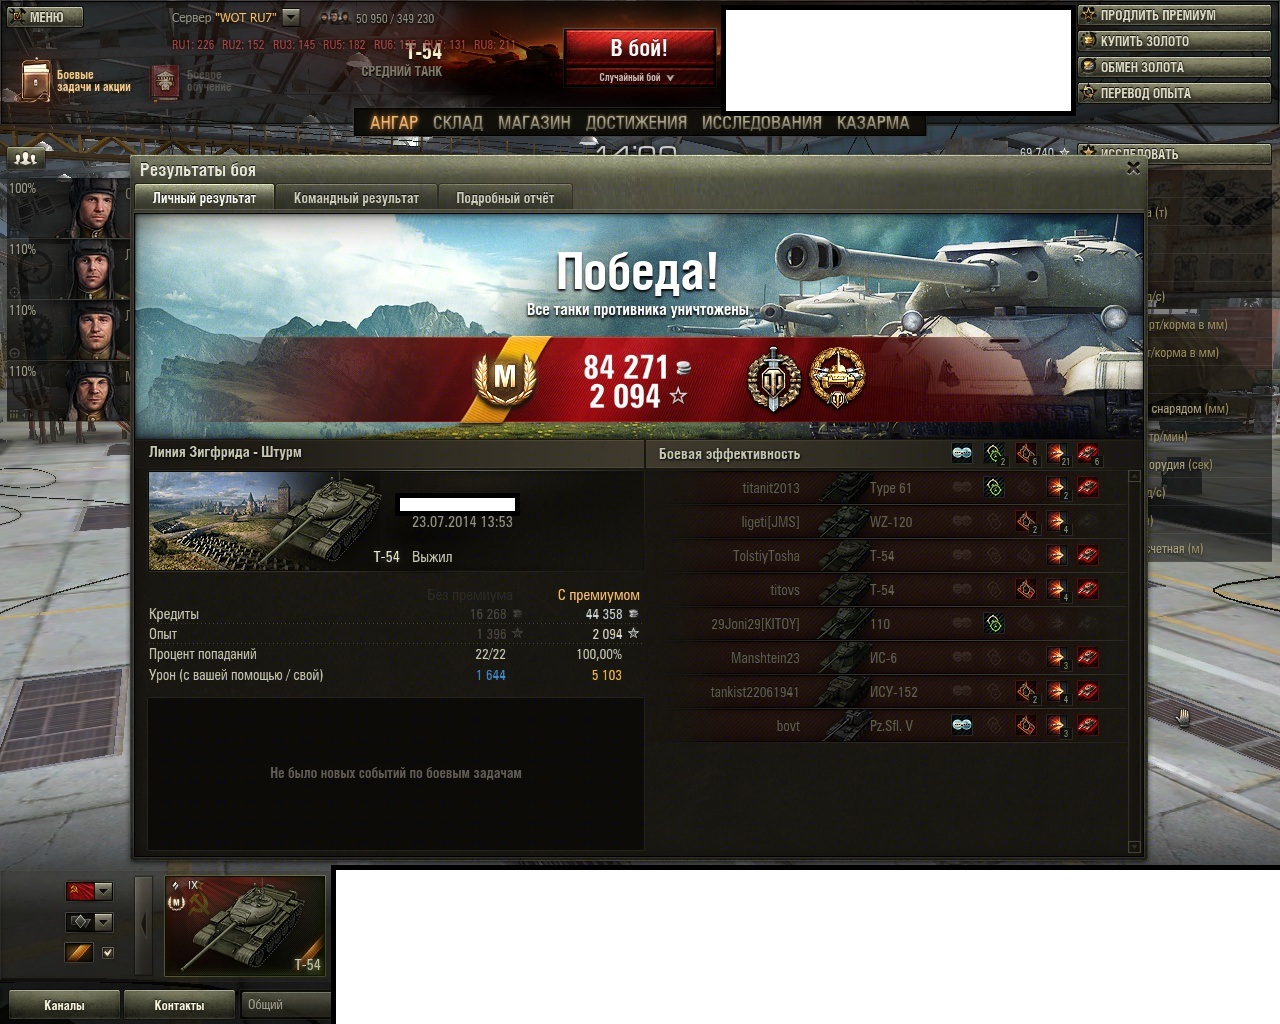Go to ИССЛЕДОВАНИЯ in the top menu

(762, 123)
